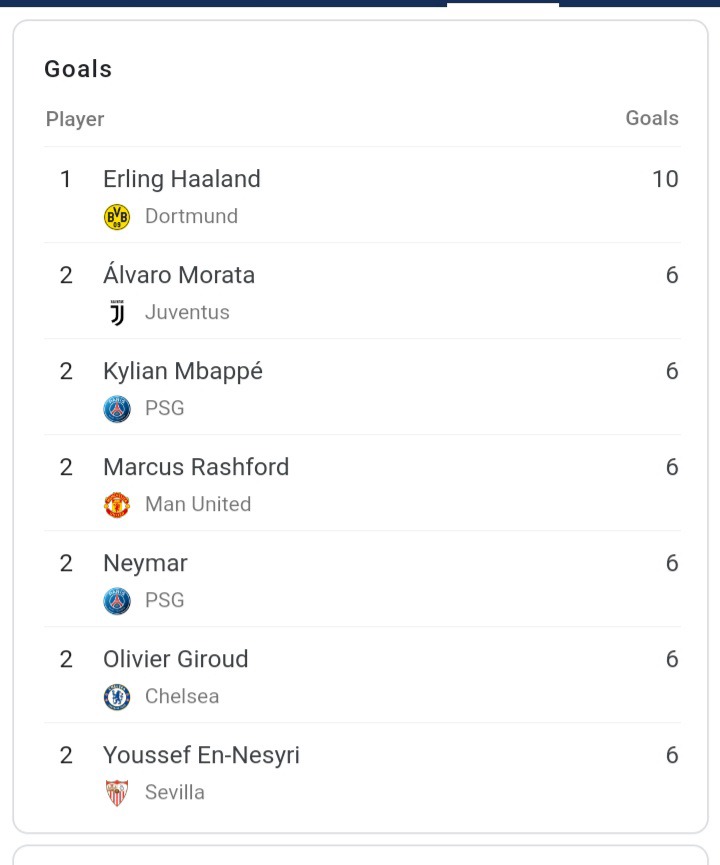Click the Dortmund club crest icon
Screen dimensions: 720x865
pos(117,217)
